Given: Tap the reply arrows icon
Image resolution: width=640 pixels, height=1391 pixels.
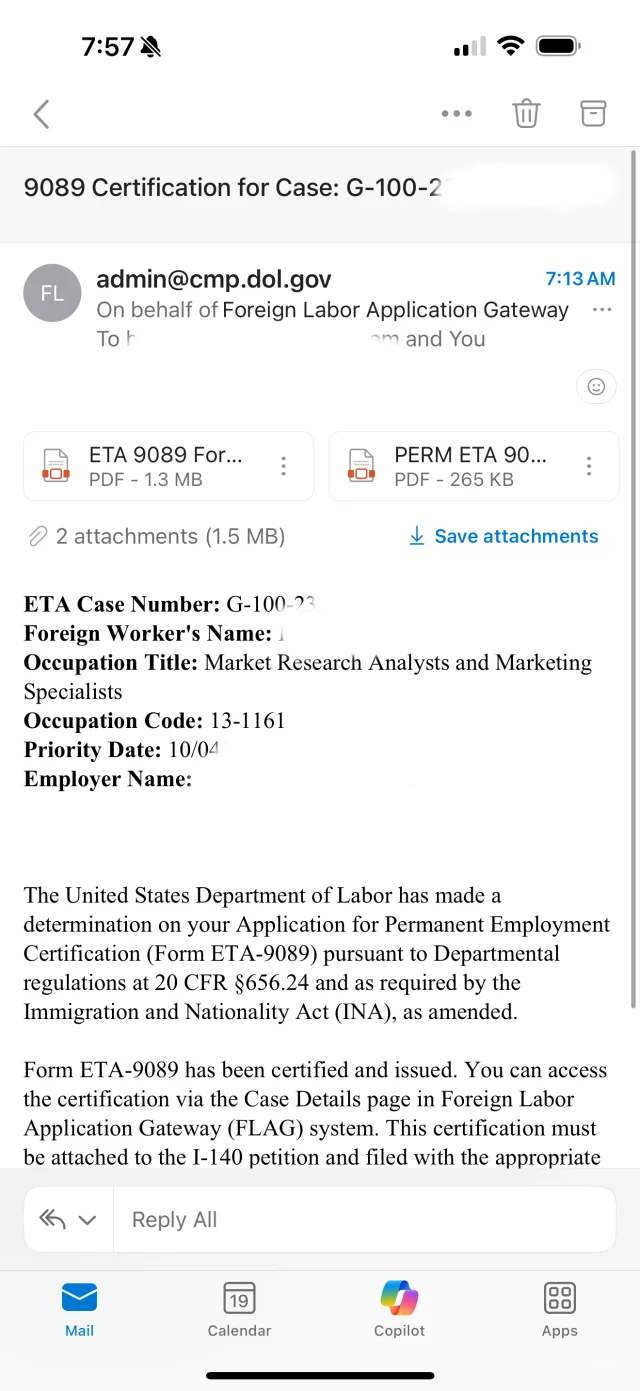Looking at the screenshot, I should [52, 1219].
